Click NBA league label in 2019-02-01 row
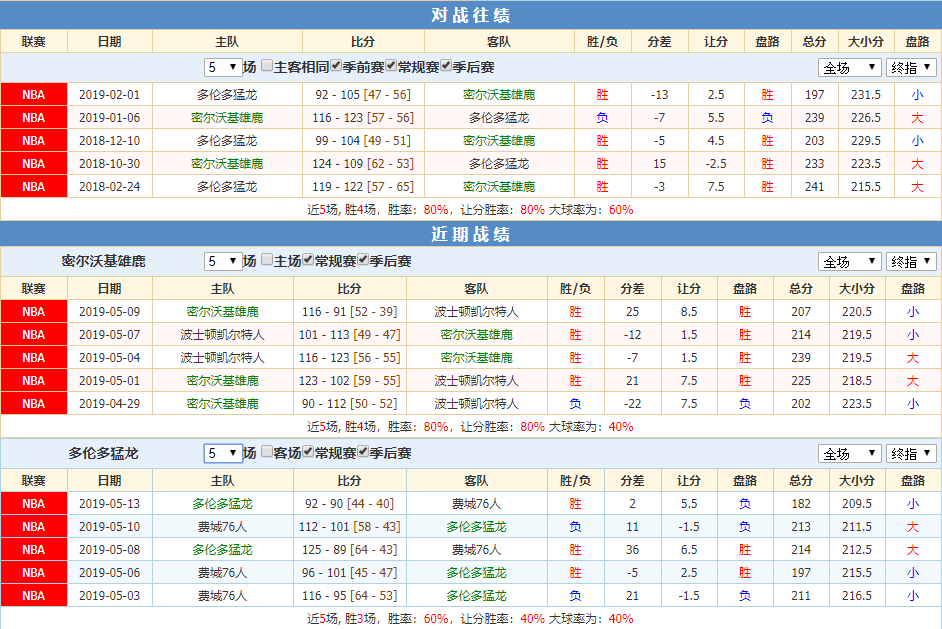The image size is (942, 629). [34, 95]
